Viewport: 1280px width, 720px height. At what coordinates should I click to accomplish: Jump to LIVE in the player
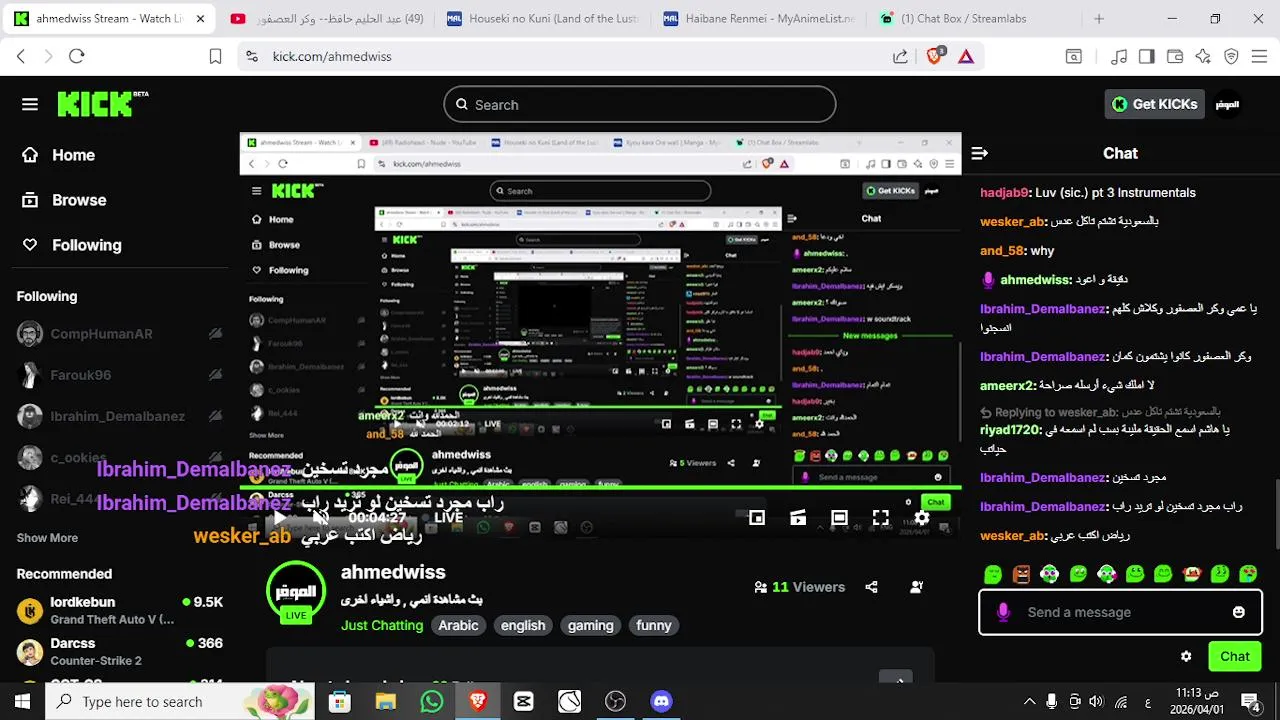pyautogui.click(x=448, y=518)
